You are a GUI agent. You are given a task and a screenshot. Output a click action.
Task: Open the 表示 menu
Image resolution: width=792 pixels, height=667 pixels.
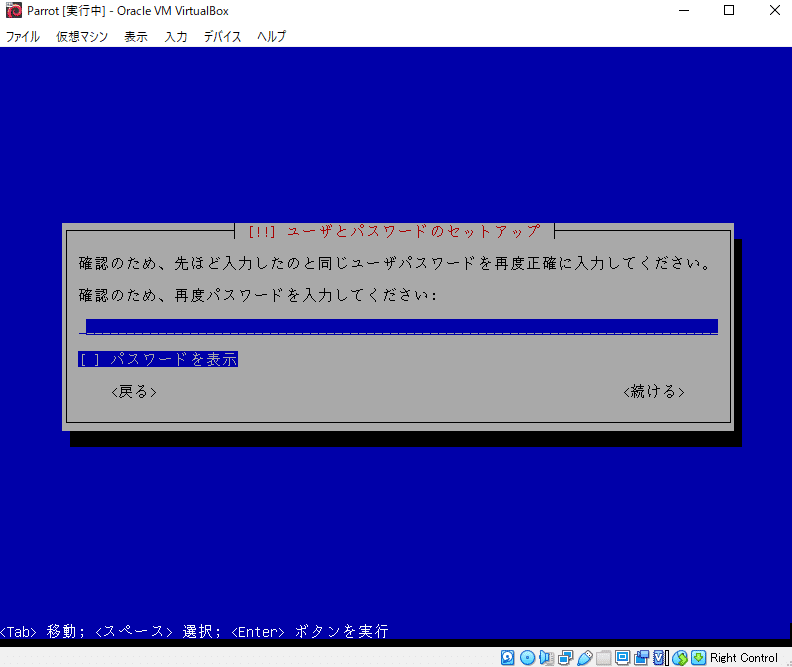(x=136, y=36)
